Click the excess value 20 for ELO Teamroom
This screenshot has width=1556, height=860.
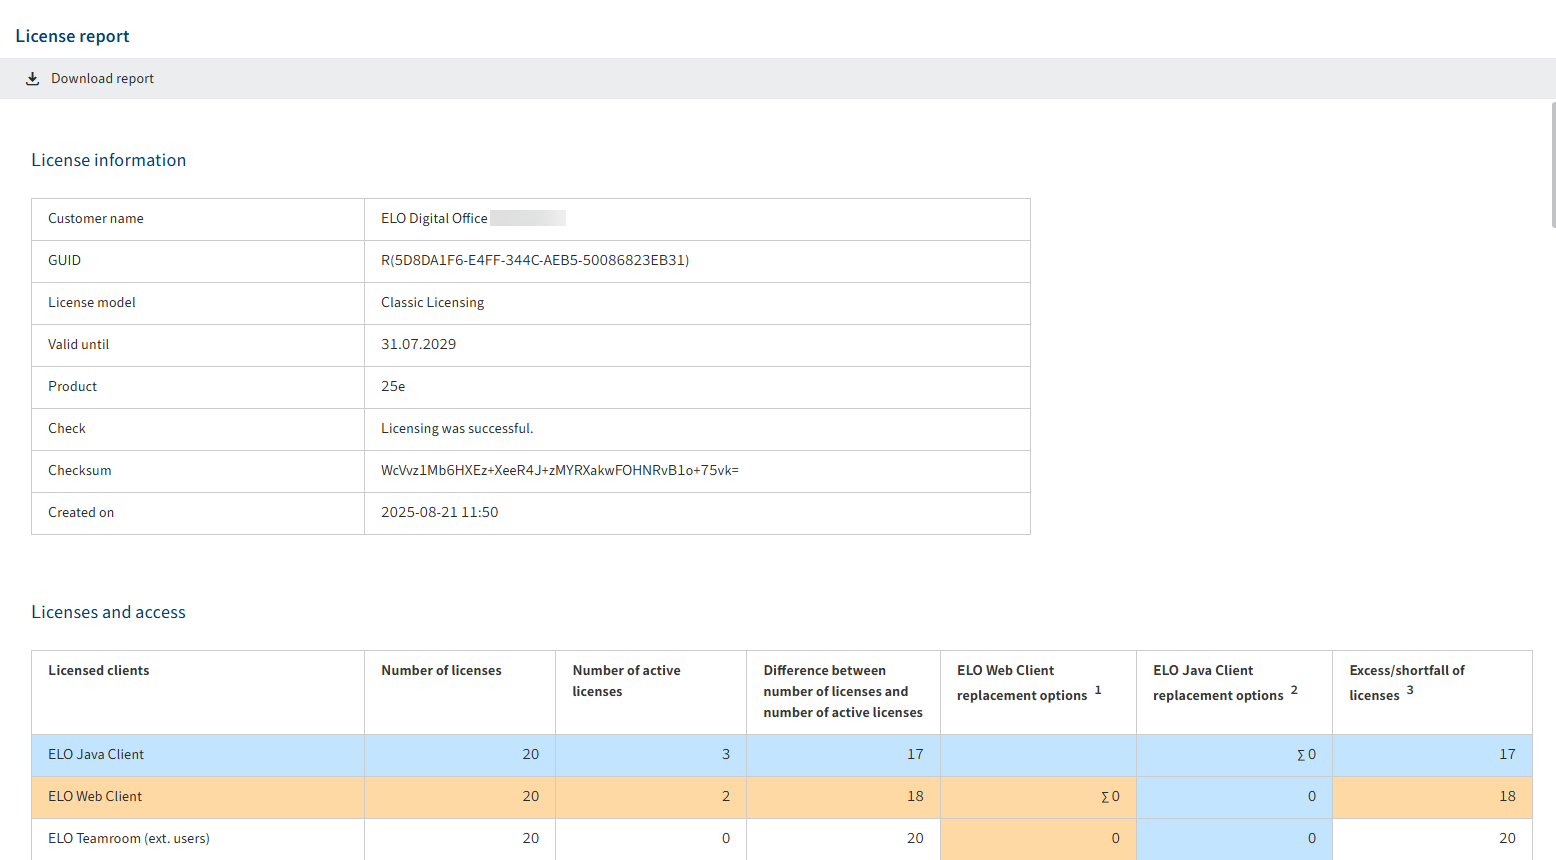1507,839
